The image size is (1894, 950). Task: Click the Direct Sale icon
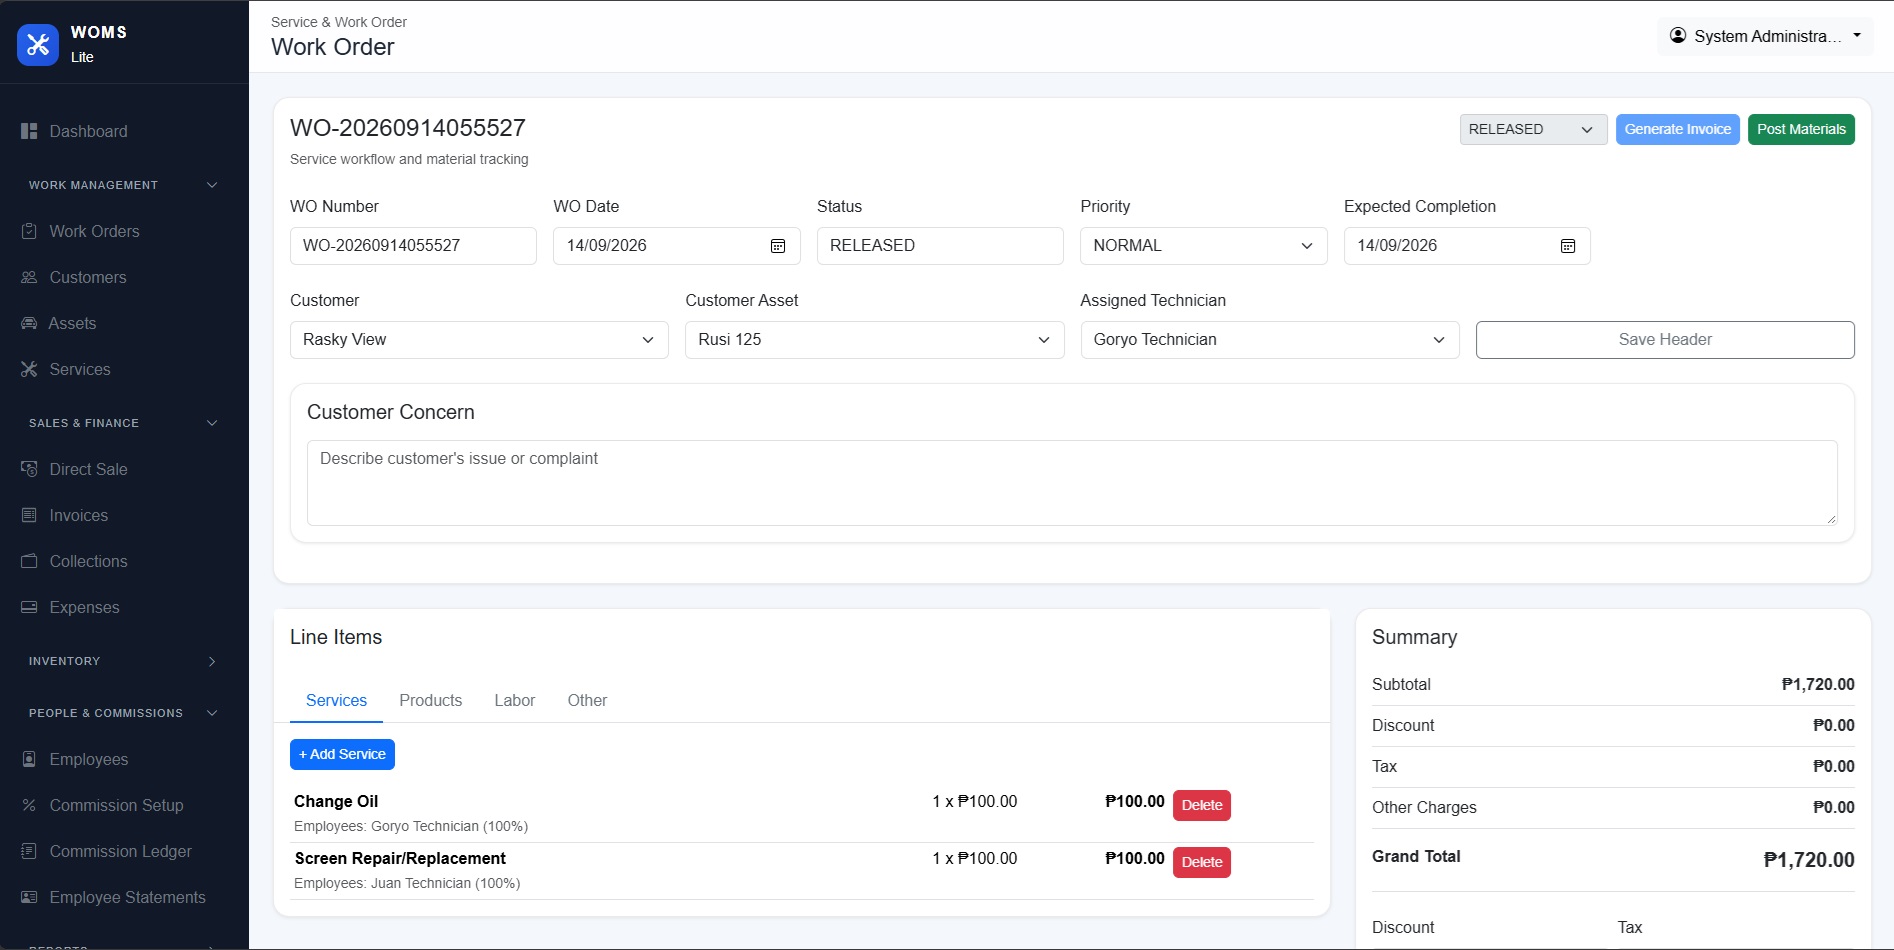click(x=29, y=469)
